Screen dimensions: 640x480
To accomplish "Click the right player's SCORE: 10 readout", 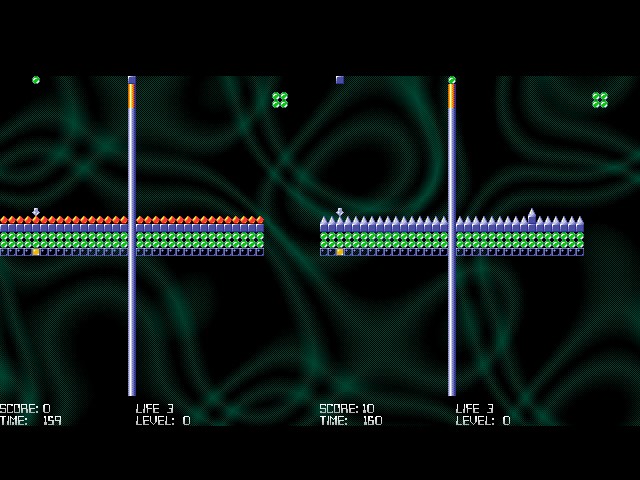I will (347, 408).
